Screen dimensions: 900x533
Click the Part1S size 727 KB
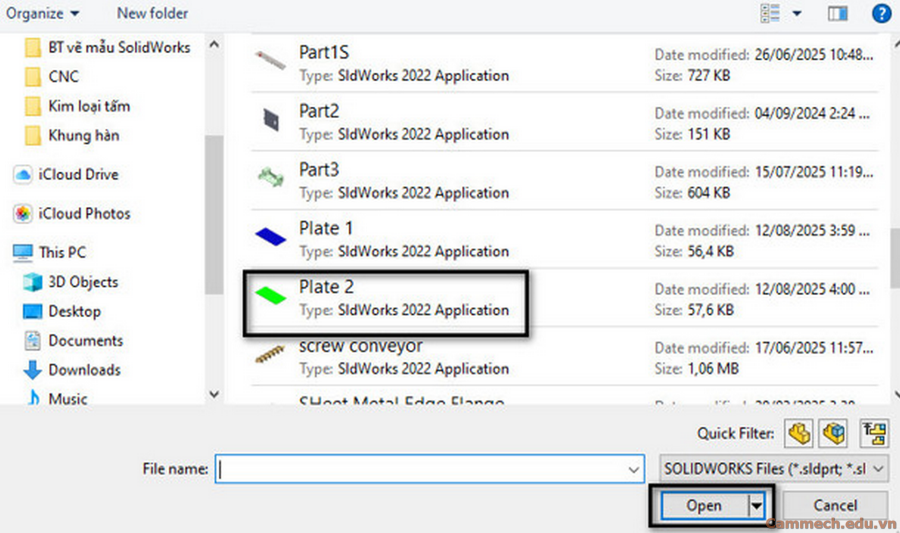point(709,76)
